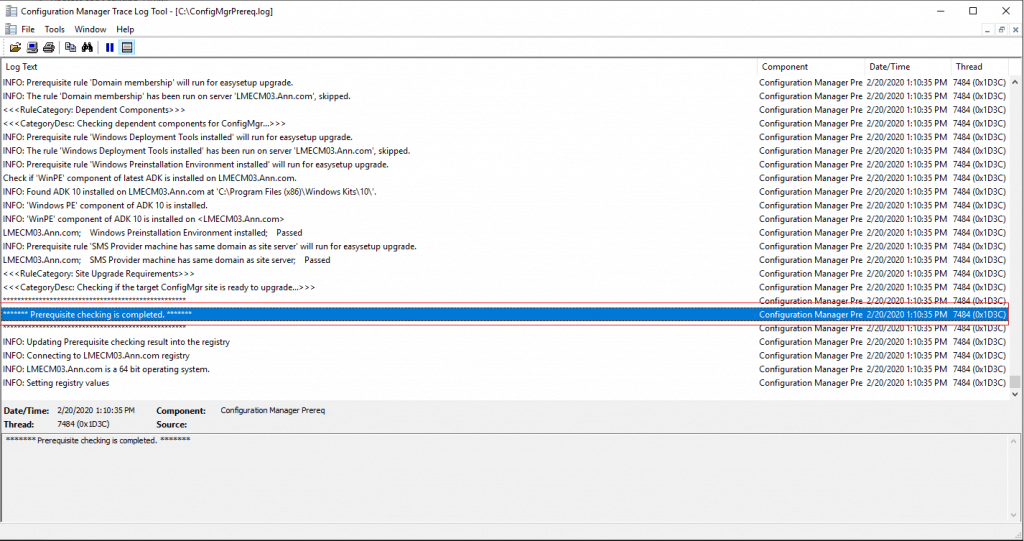
Task: Select row "<<<RuleCategory: Site Upgrade Requirements>>>"
Action: click(x=505, y=274)
